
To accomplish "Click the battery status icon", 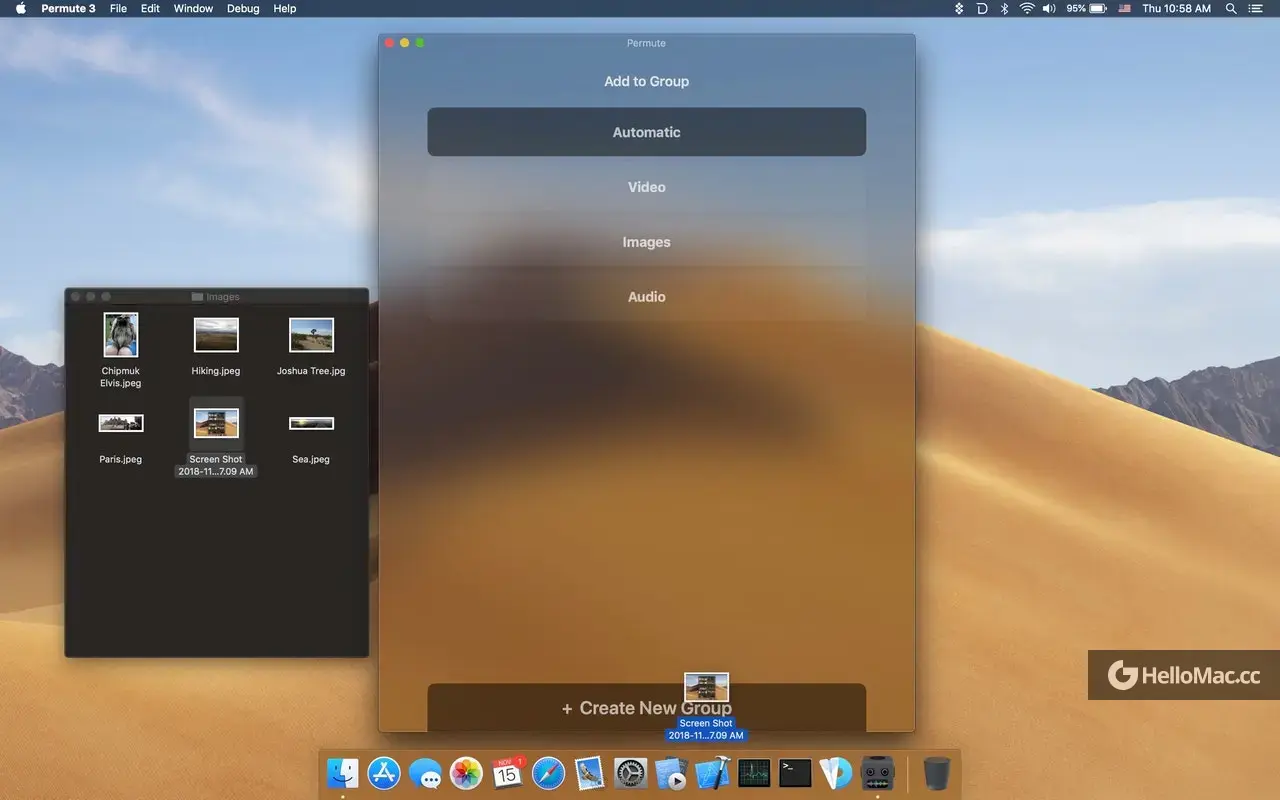I will click(1097, 8).
